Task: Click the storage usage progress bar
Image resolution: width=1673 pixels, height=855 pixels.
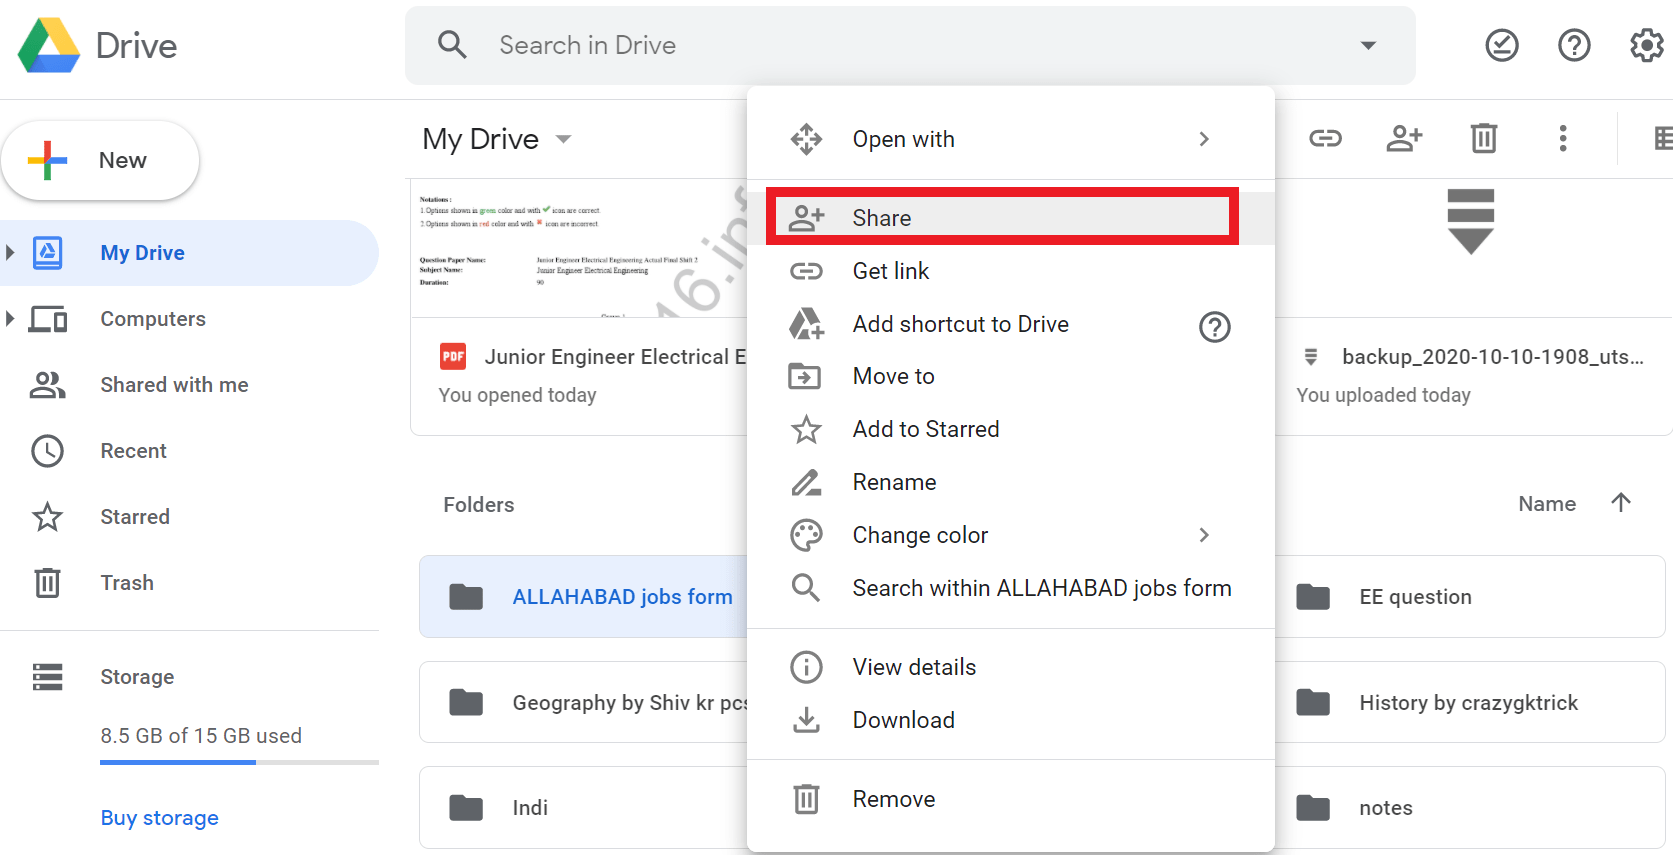Action: [x=239, y=762]
